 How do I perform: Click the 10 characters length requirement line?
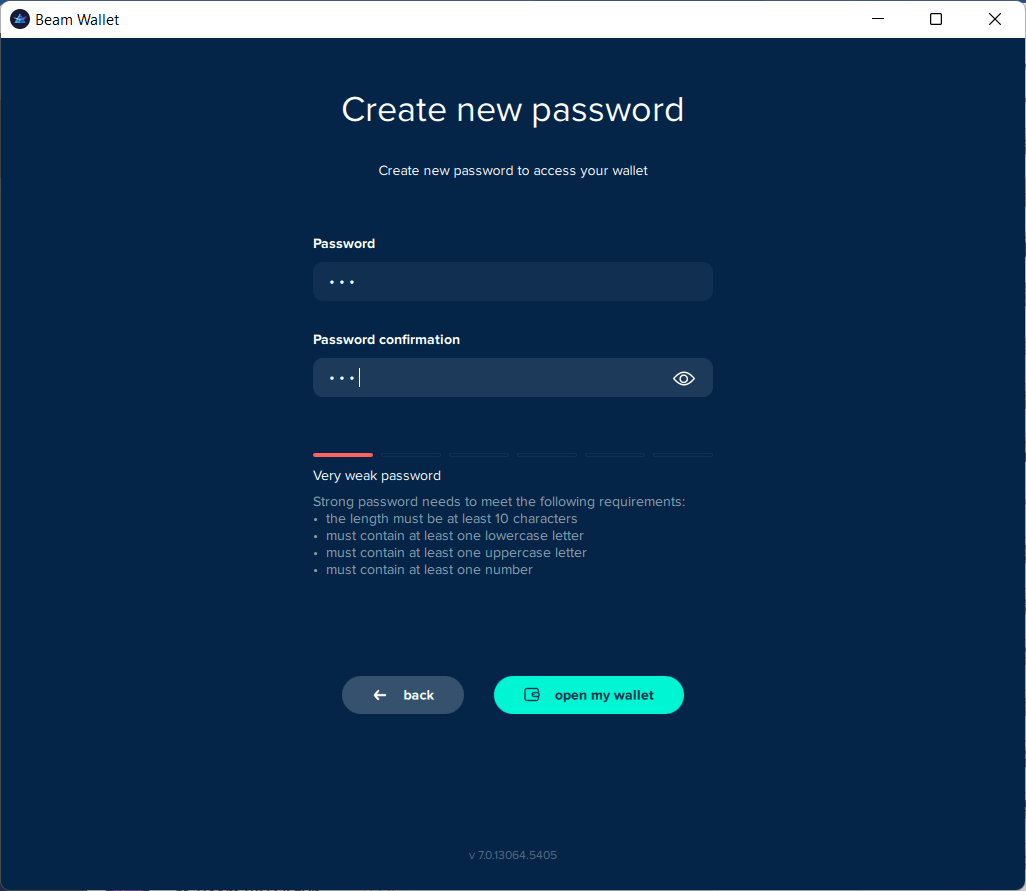click(x=451, y=519)
